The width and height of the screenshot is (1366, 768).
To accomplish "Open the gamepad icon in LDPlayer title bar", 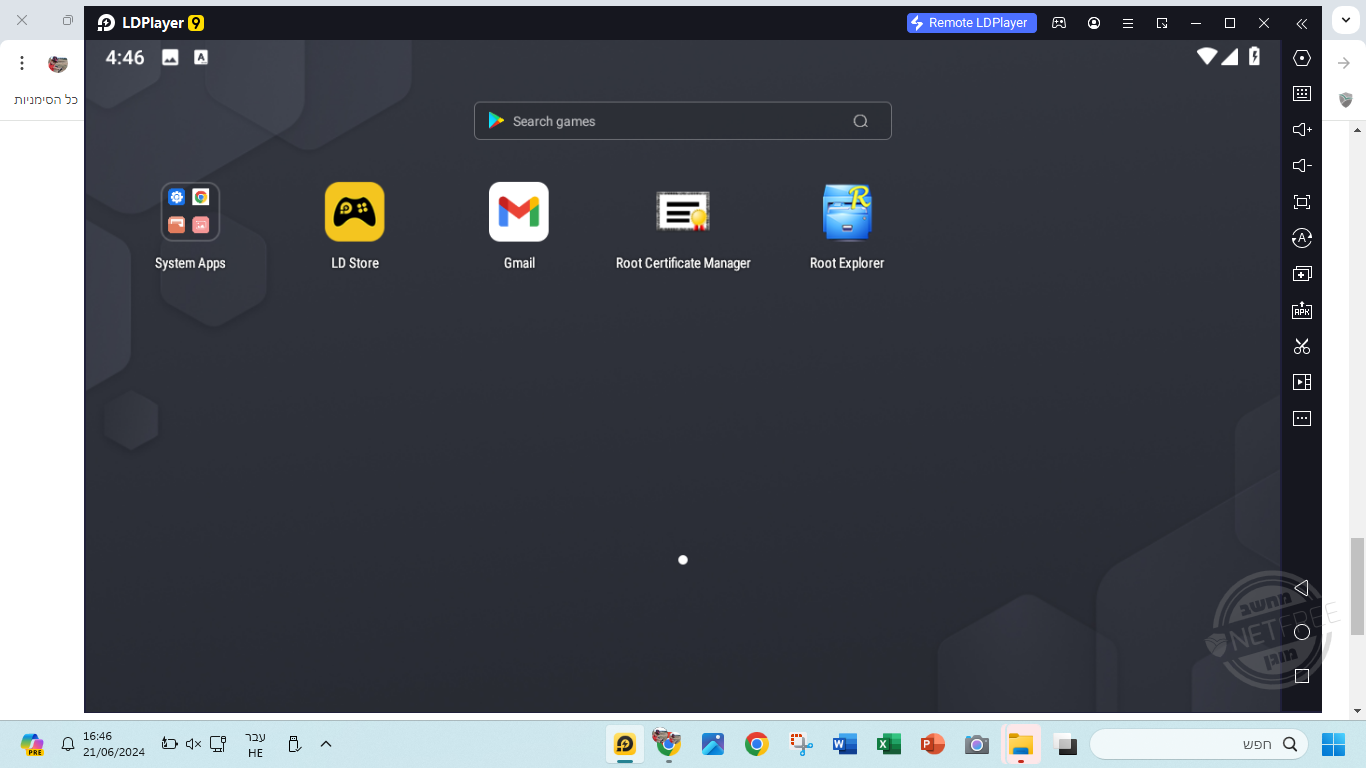I will coord(1059,23).
